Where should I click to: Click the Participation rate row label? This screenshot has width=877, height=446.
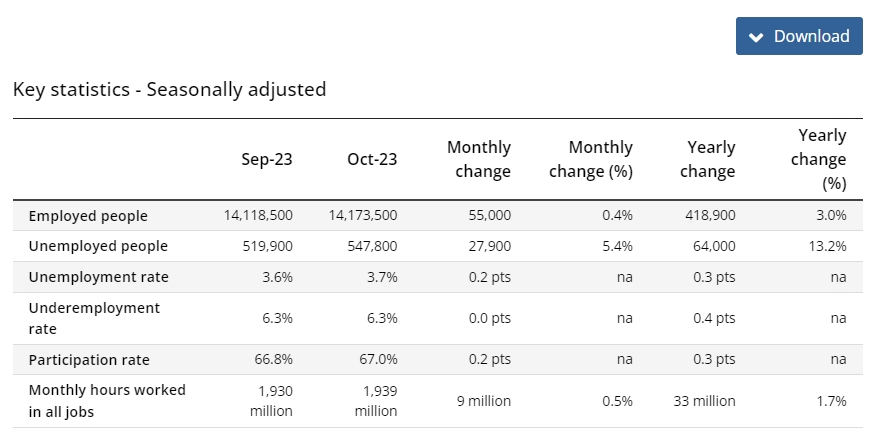click(91, 359)
